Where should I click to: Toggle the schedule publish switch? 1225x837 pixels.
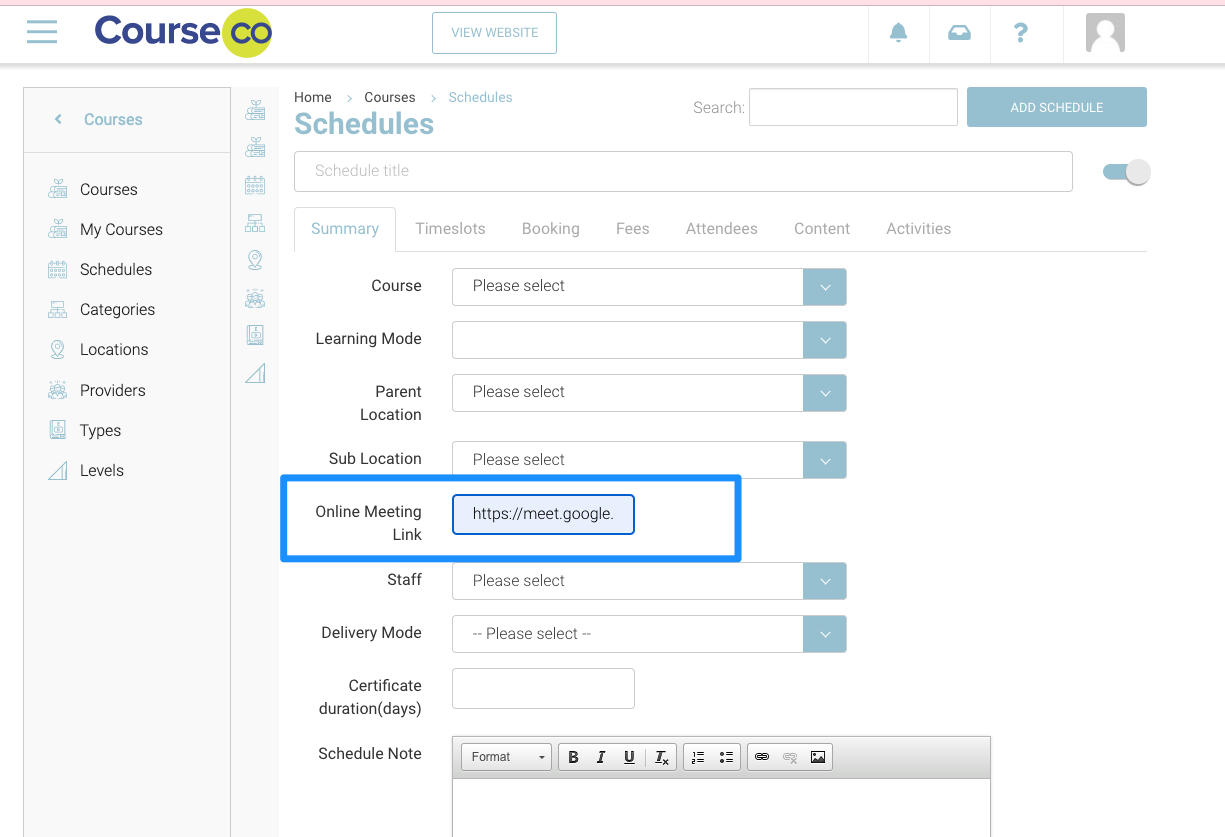[1126, 172]
